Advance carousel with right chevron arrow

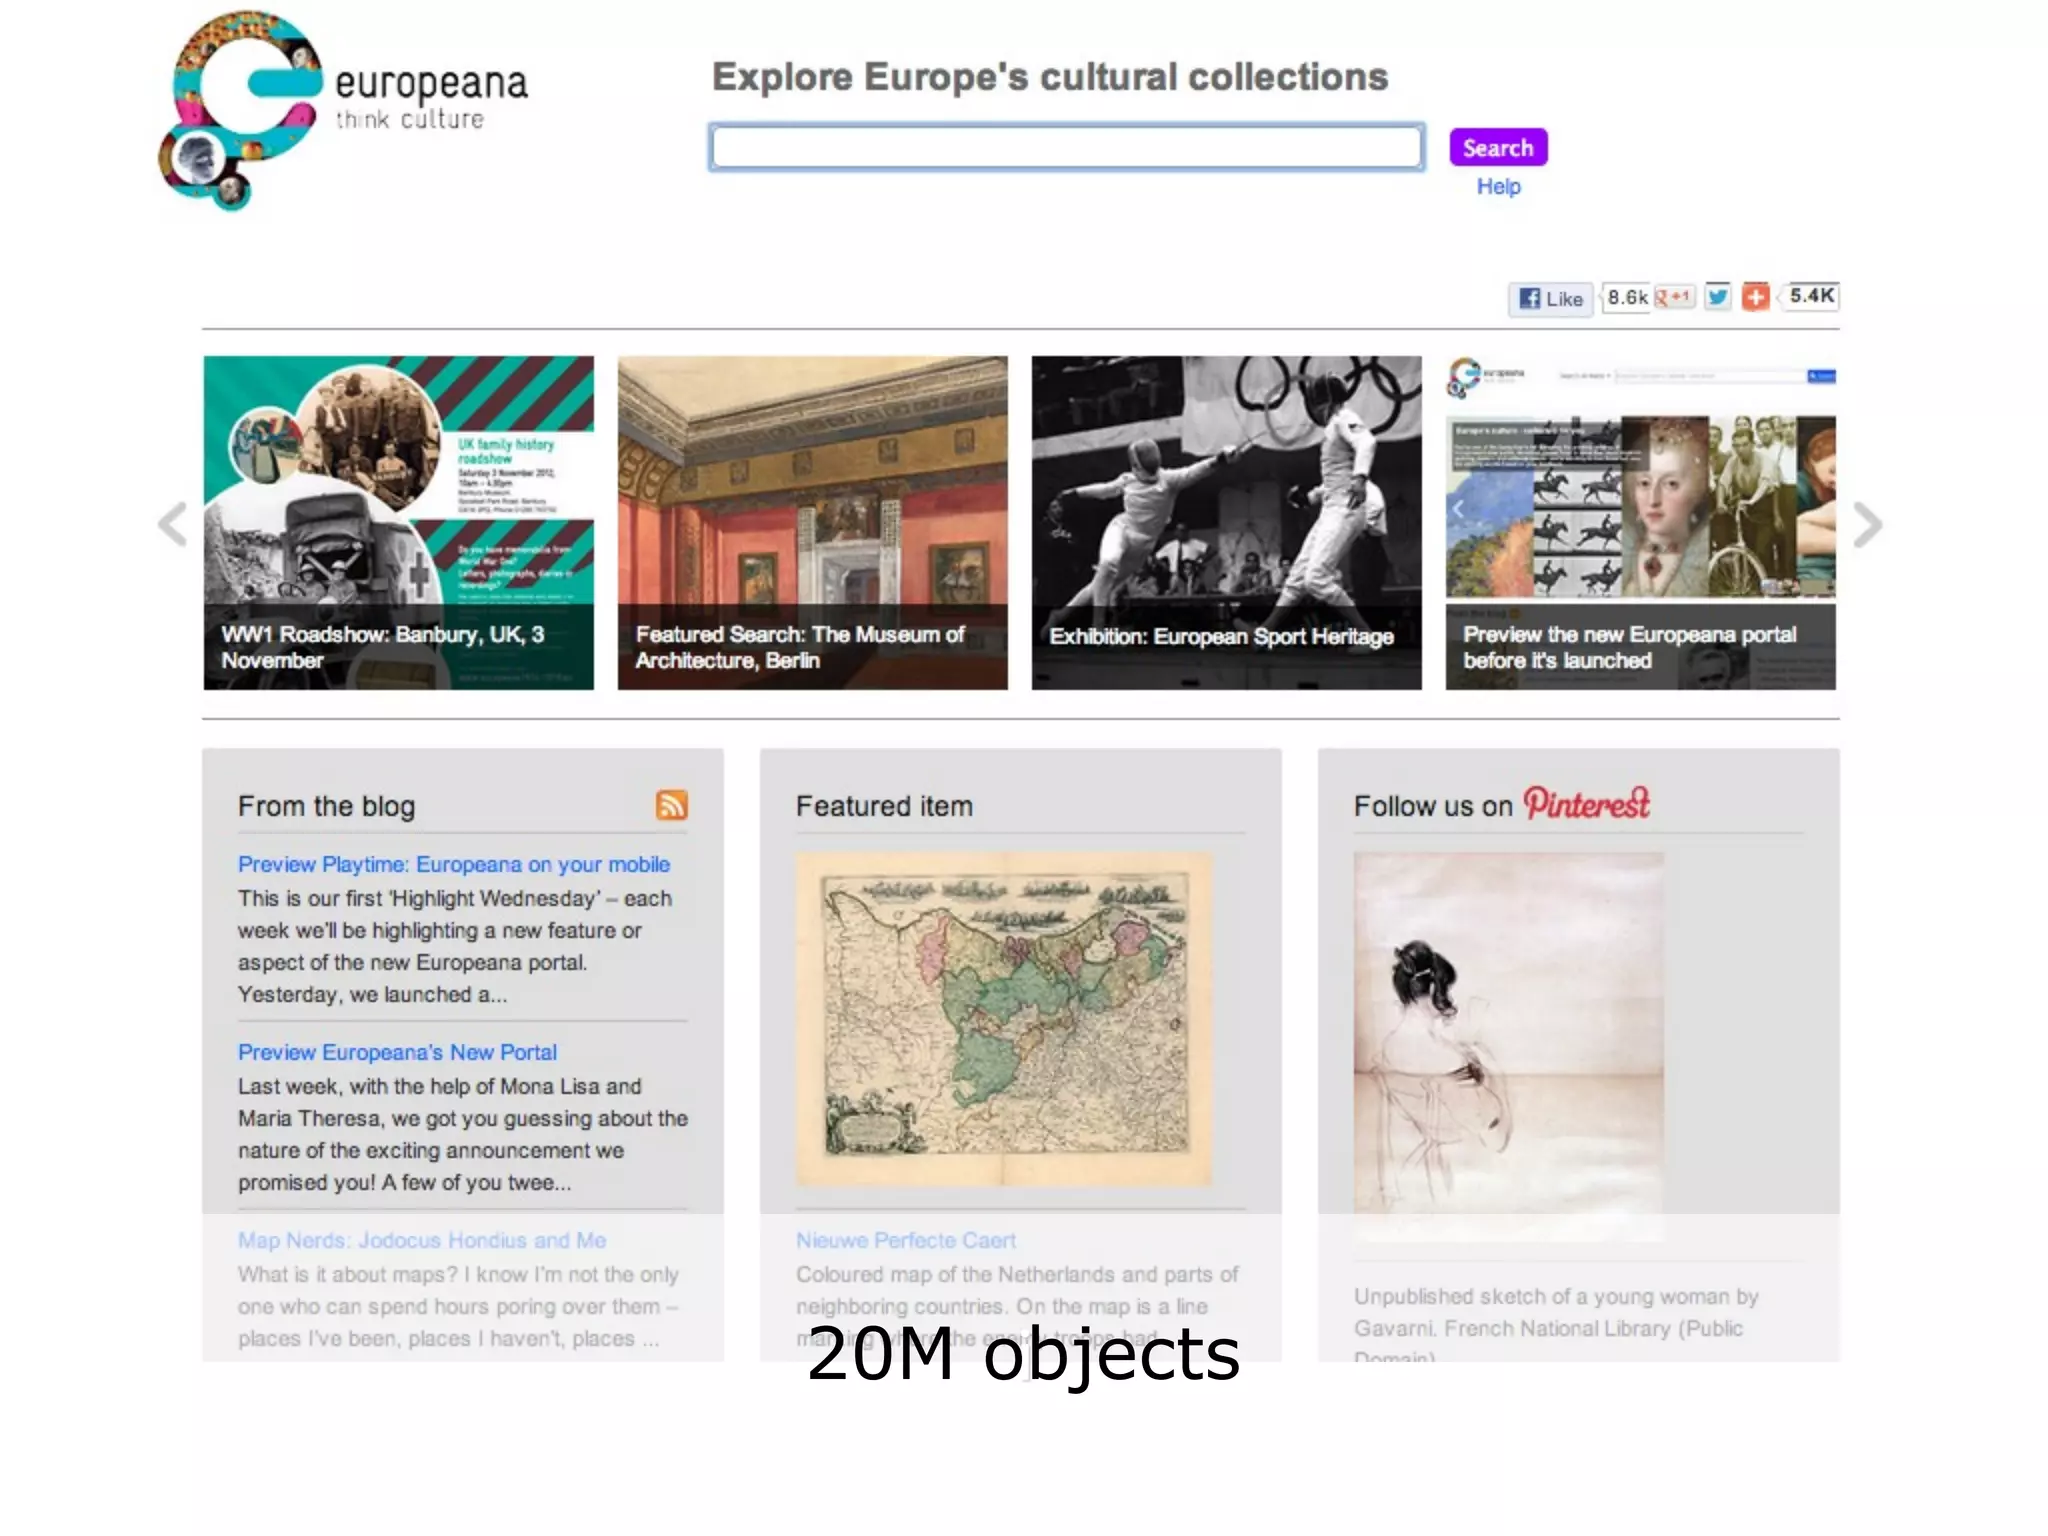(1866, 524)
